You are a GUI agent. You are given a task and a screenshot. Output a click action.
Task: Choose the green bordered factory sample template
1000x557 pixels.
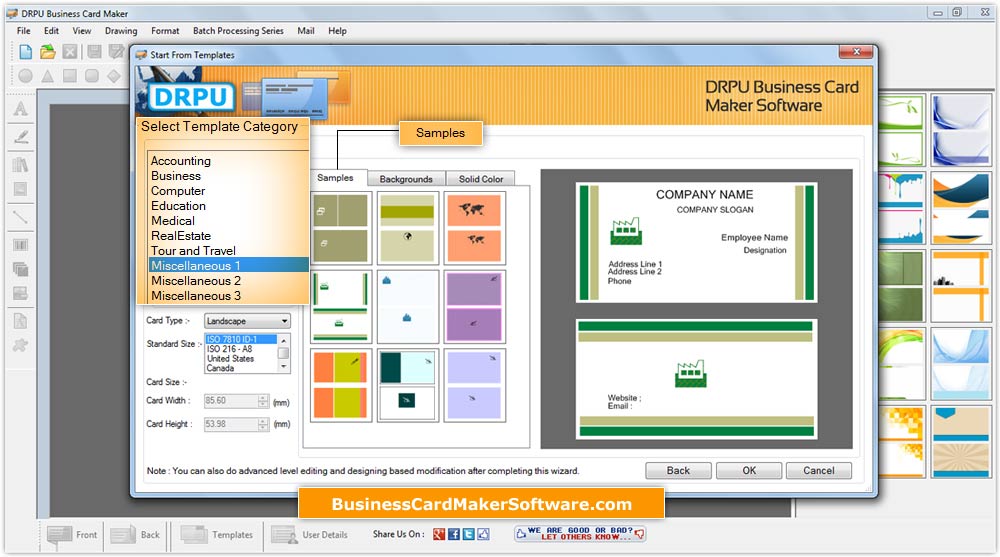pyautogui.click(x=341, y=307)
